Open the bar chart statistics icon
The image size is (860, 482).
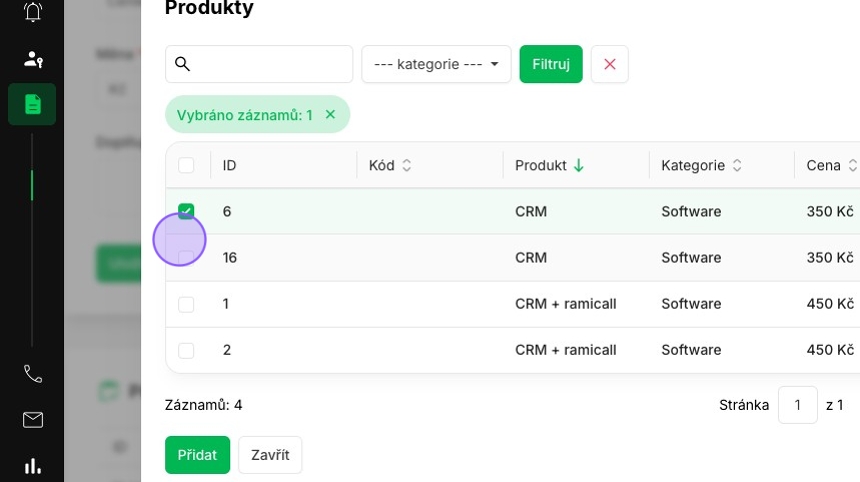coord(33,466)
